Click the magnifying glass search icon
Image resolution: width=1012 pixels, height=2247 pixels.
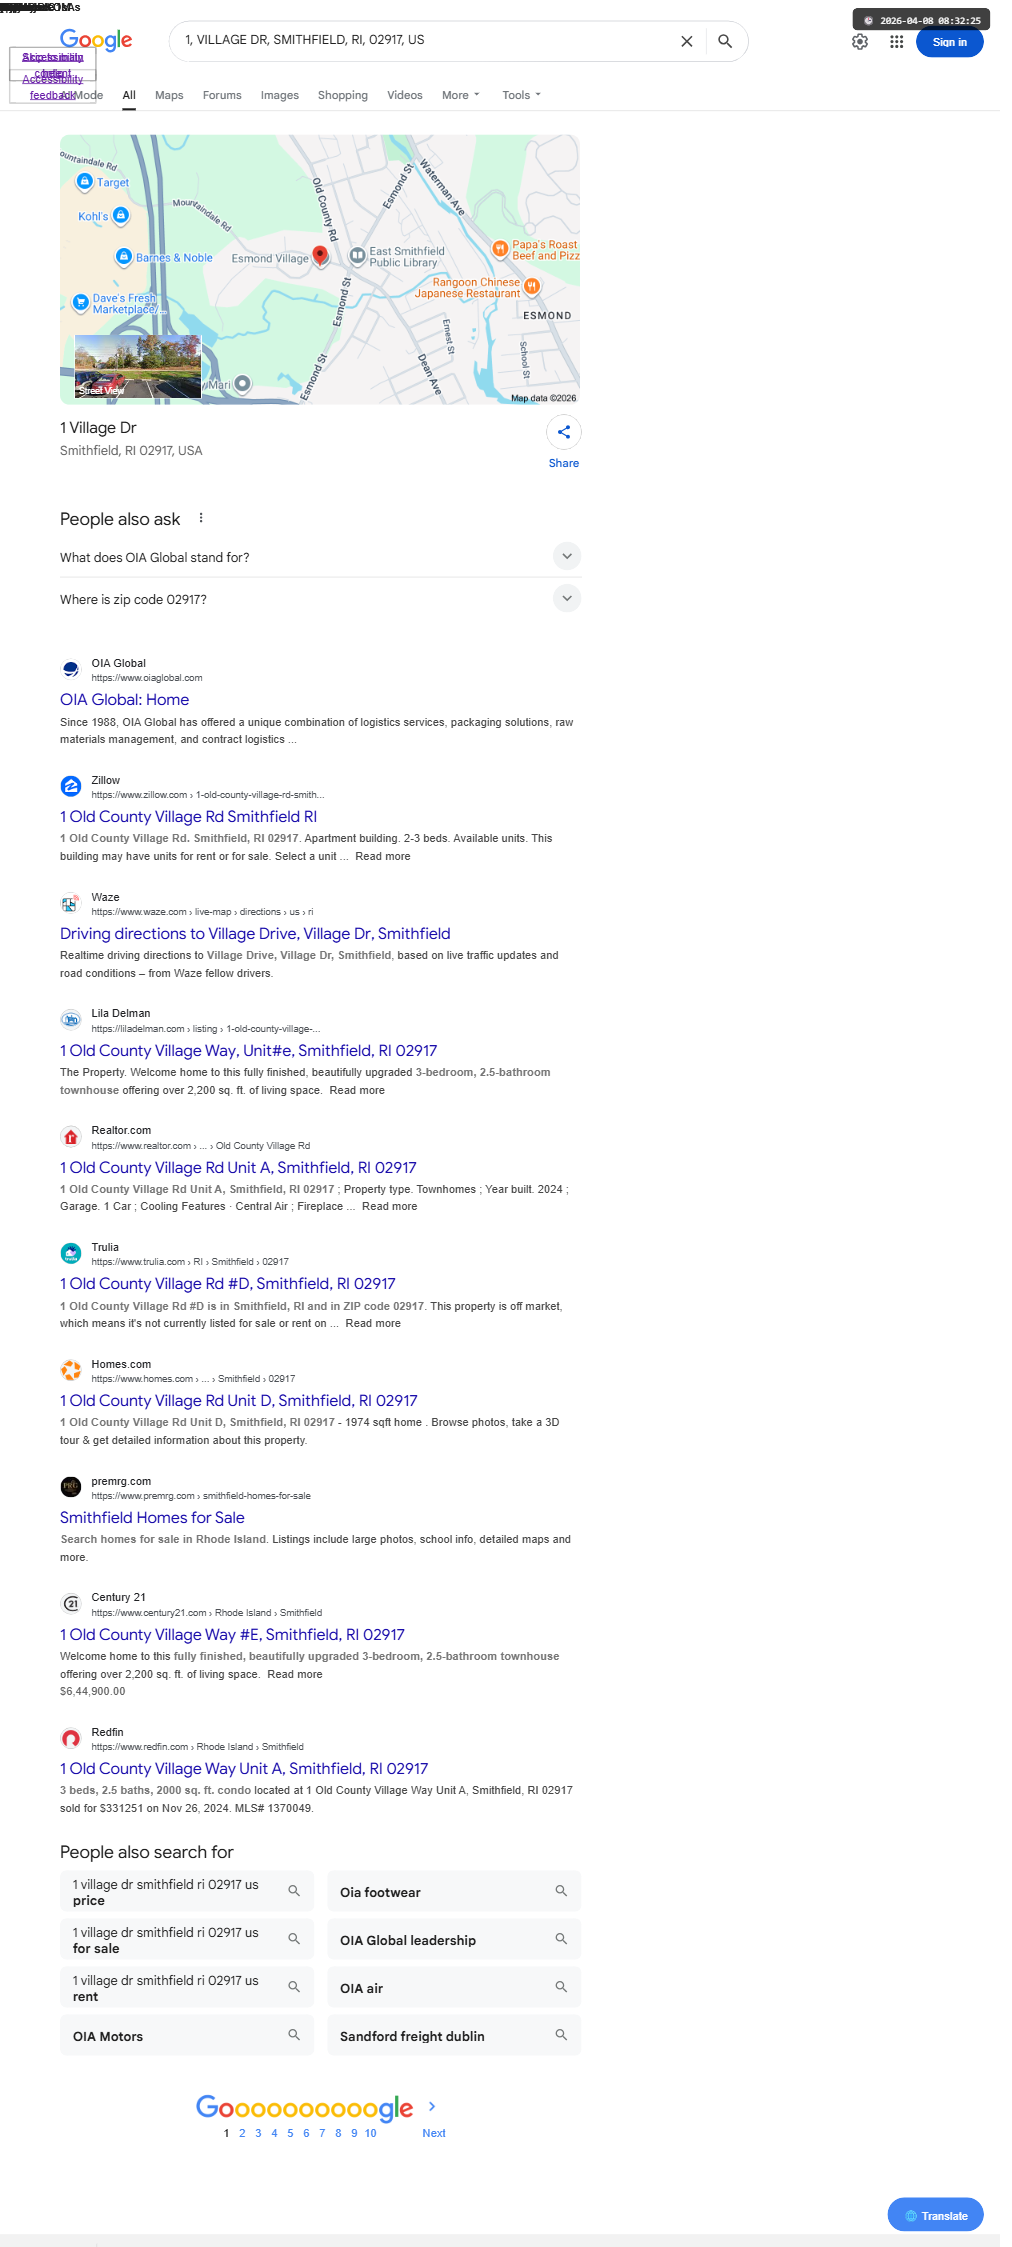click(x=725, y=41)
